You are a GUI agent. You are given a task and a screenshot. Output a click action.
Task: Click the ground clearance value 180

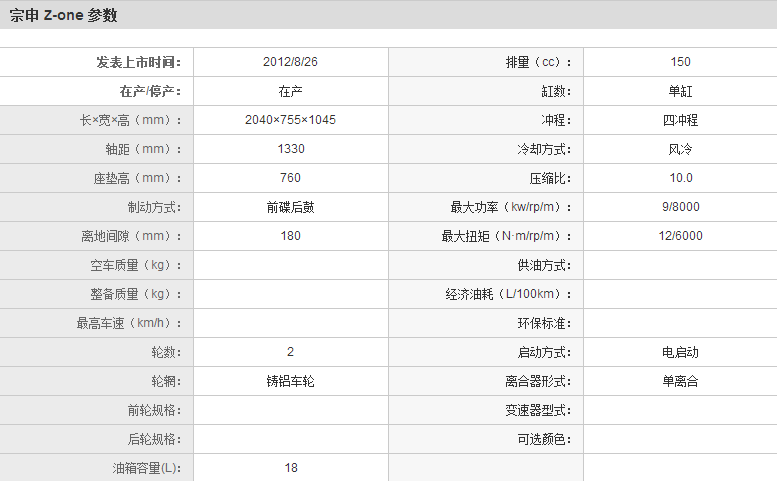click(x=290, y=236)
